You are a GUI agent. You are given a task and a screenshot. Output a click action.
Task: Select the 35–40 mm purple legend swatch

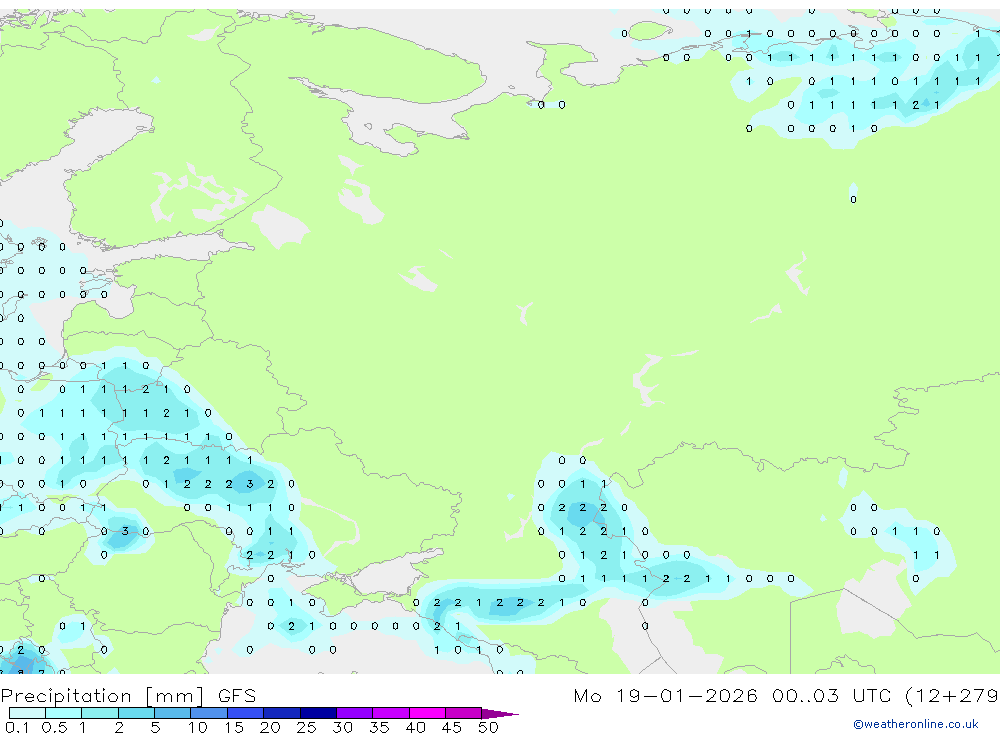391,713
